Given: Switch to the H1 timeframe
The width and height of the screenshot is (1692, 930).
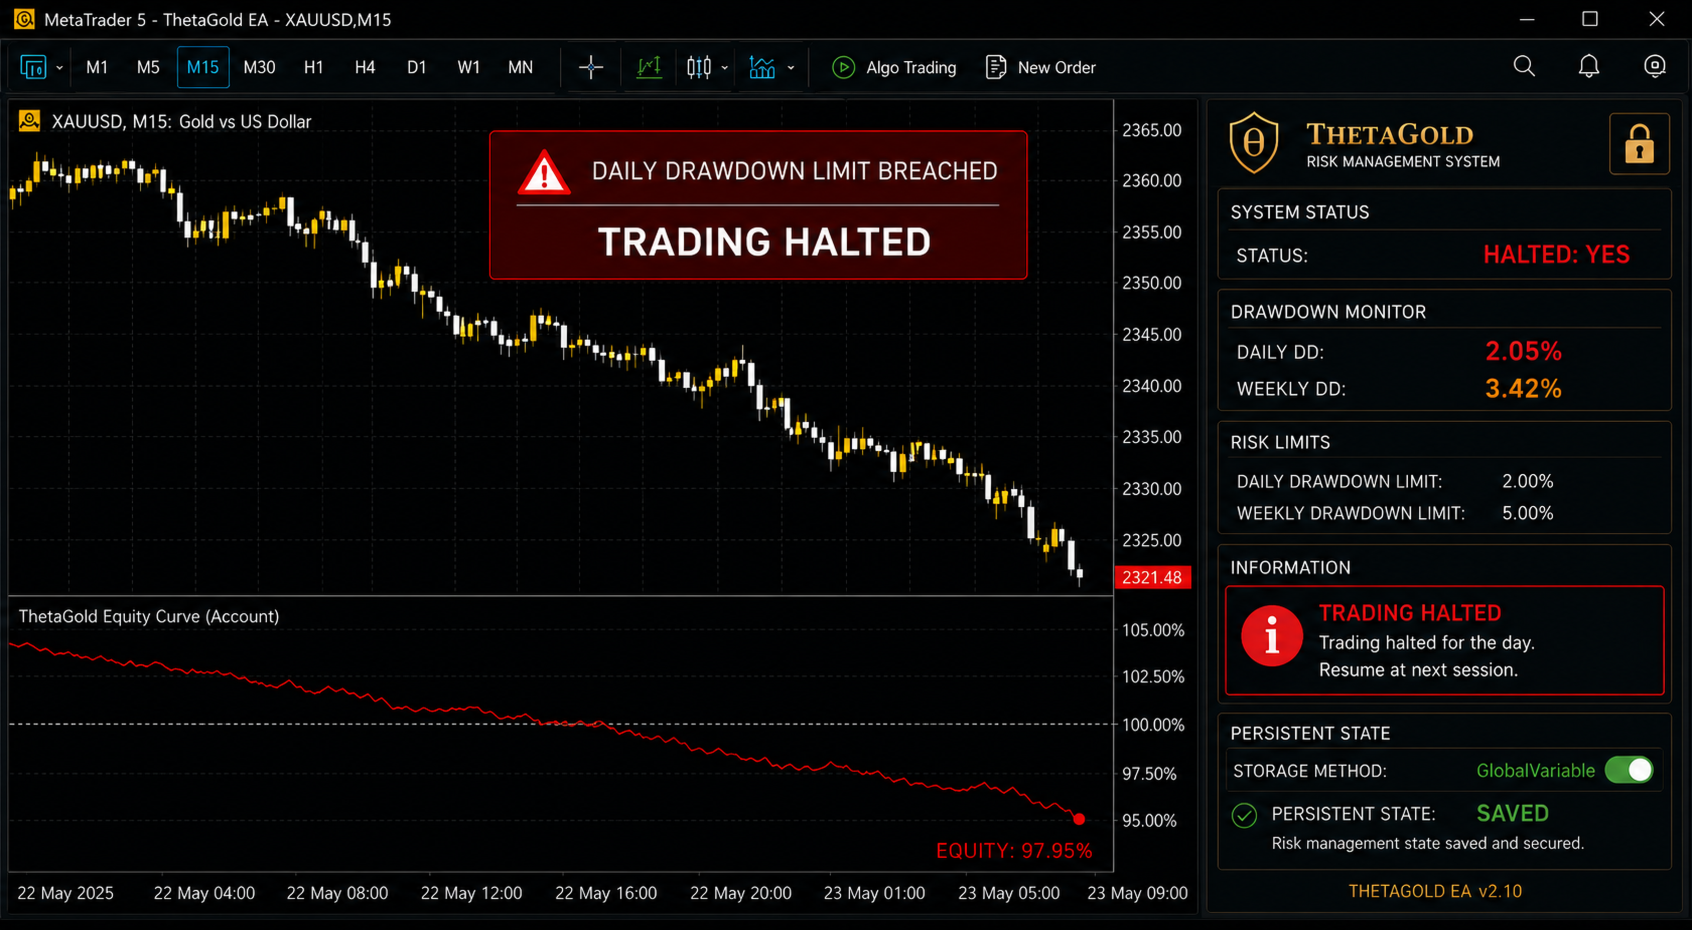Looking at the screenshot, I should tap(313, 68).
